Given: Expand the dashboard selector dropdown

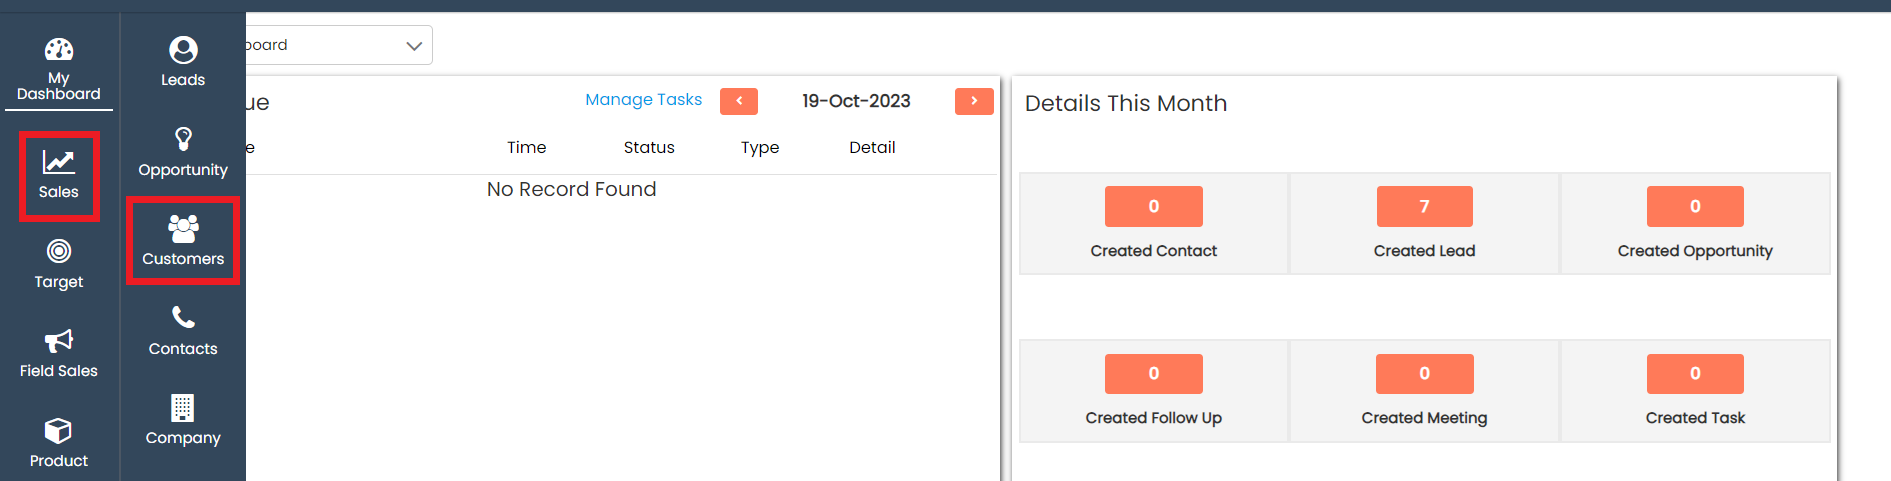Looking at the screenshot, I should (x=413, y=46).
